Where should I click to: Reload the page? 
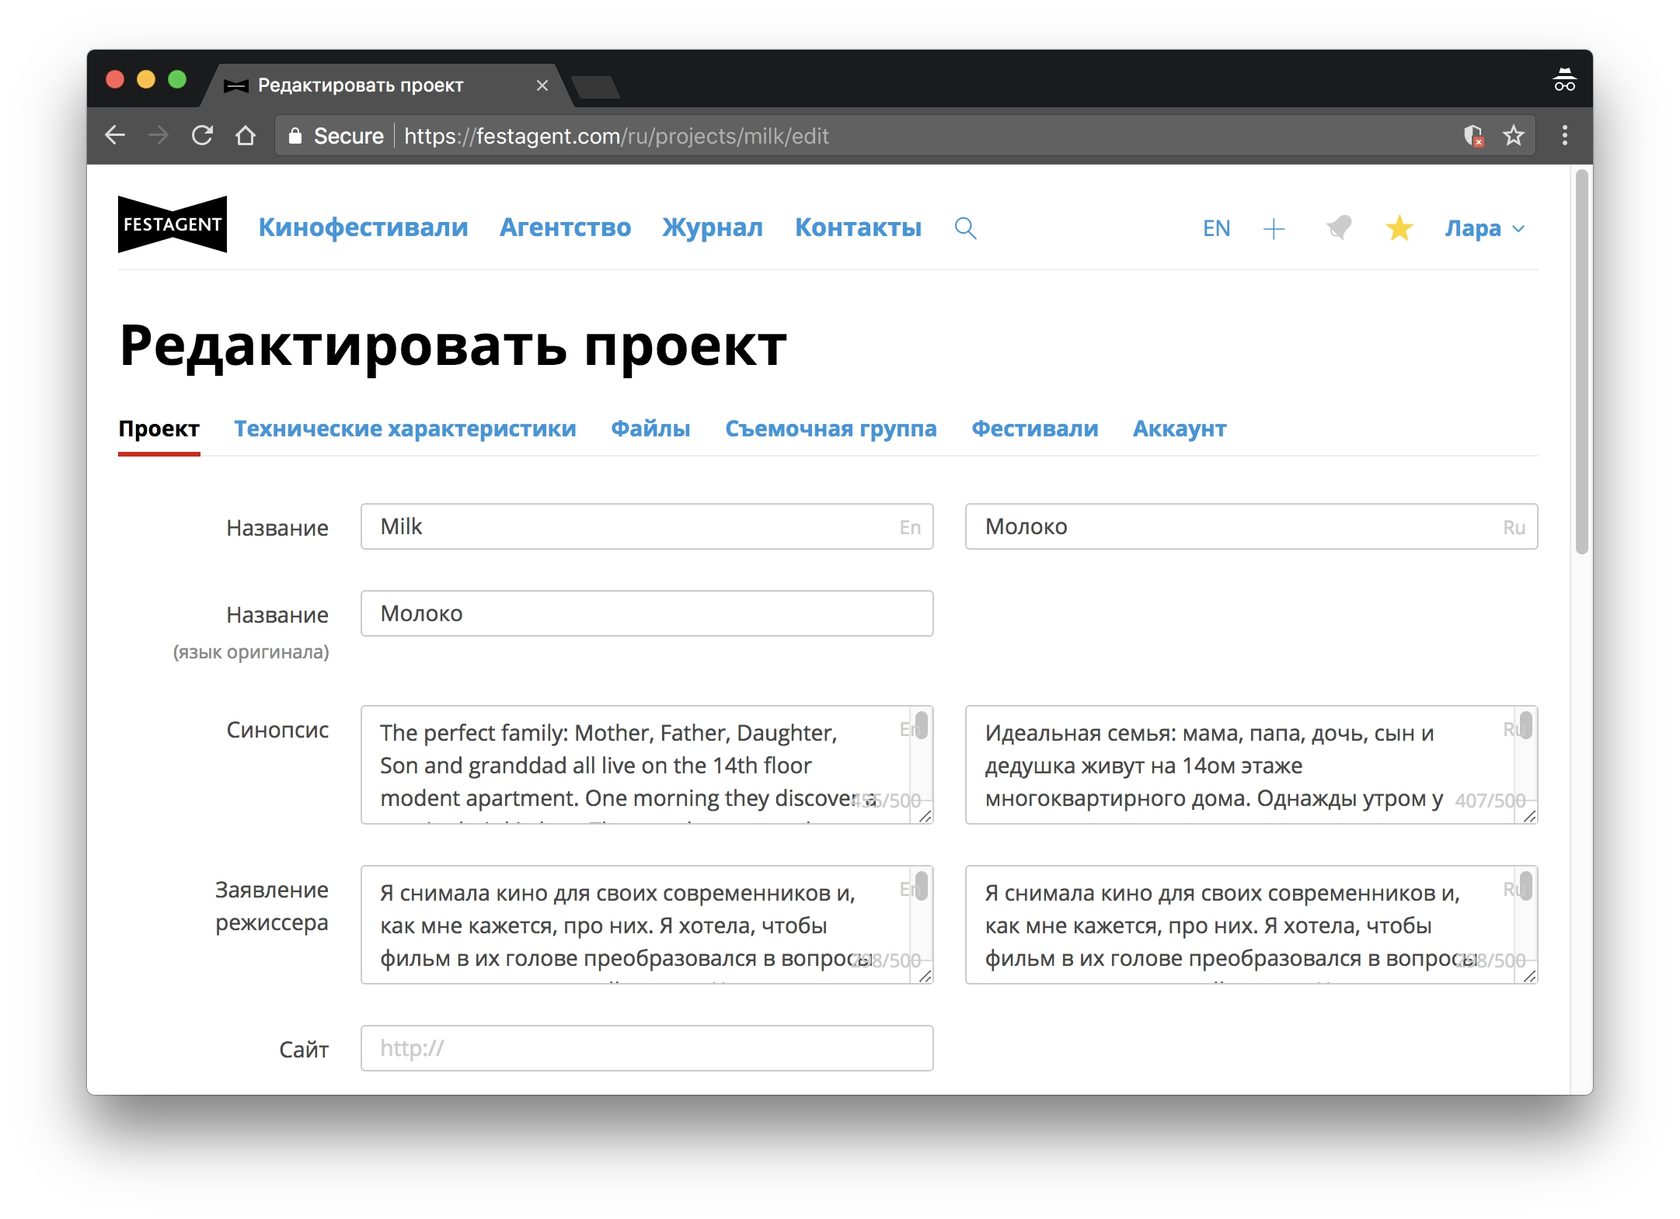pyautogui.click(x=202, y=135)
